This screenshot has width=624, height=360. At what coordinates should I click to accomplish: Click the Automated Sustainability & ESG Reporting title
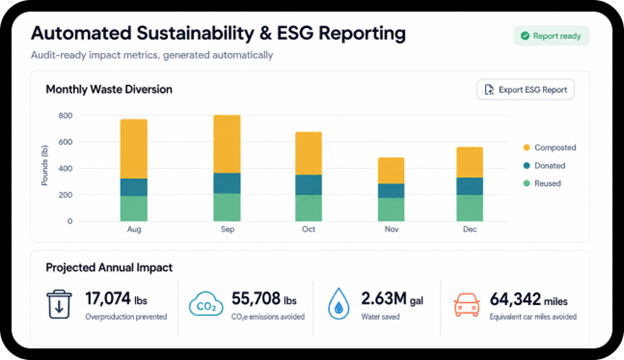coord(218,33)
